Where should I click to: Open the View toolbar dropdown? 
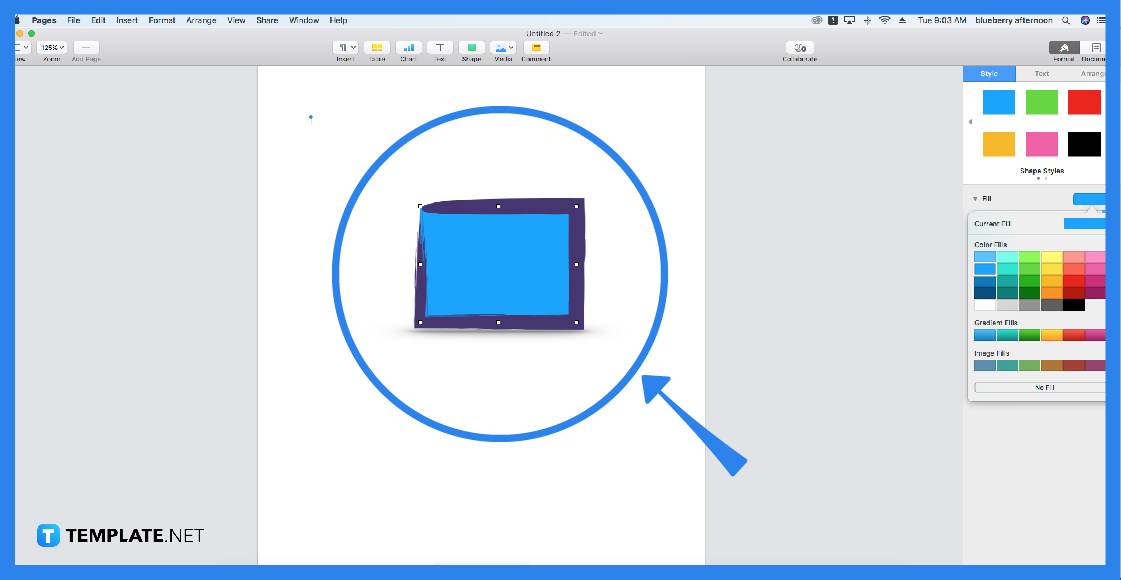pyautogui.click(x=22, y=48)
